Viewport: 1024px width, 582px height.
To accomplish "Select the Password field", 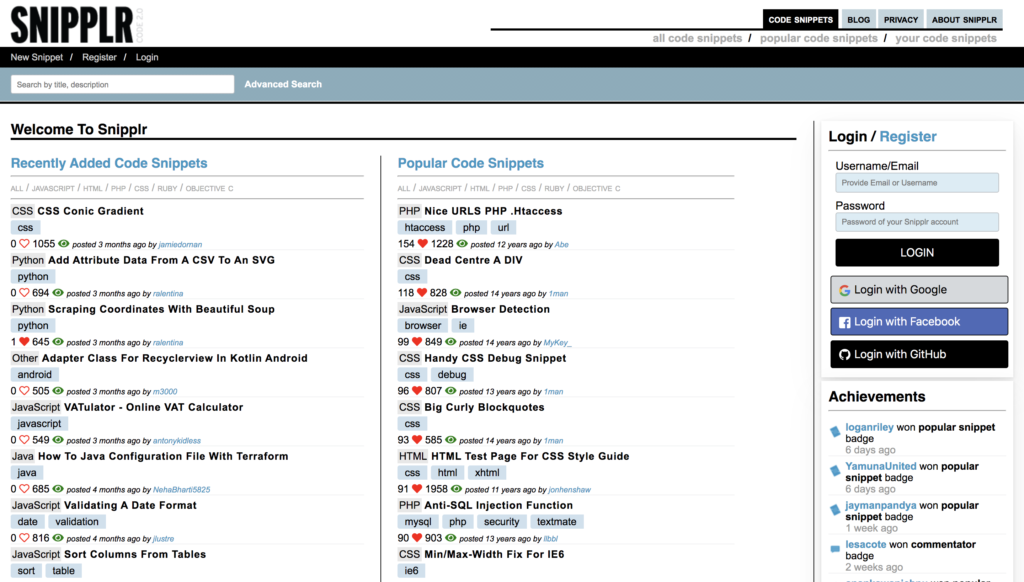I will pyautogui.click(x=916, y=222).
